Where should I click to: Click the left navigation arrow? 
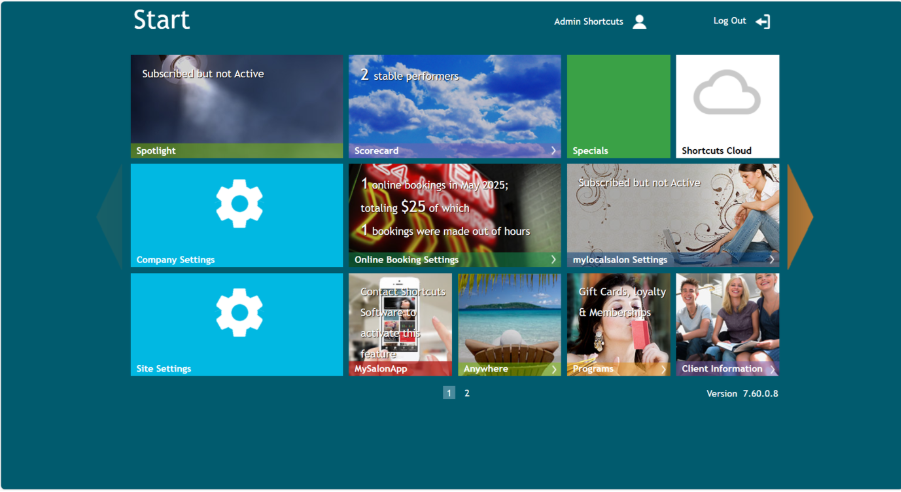[109, 216]
